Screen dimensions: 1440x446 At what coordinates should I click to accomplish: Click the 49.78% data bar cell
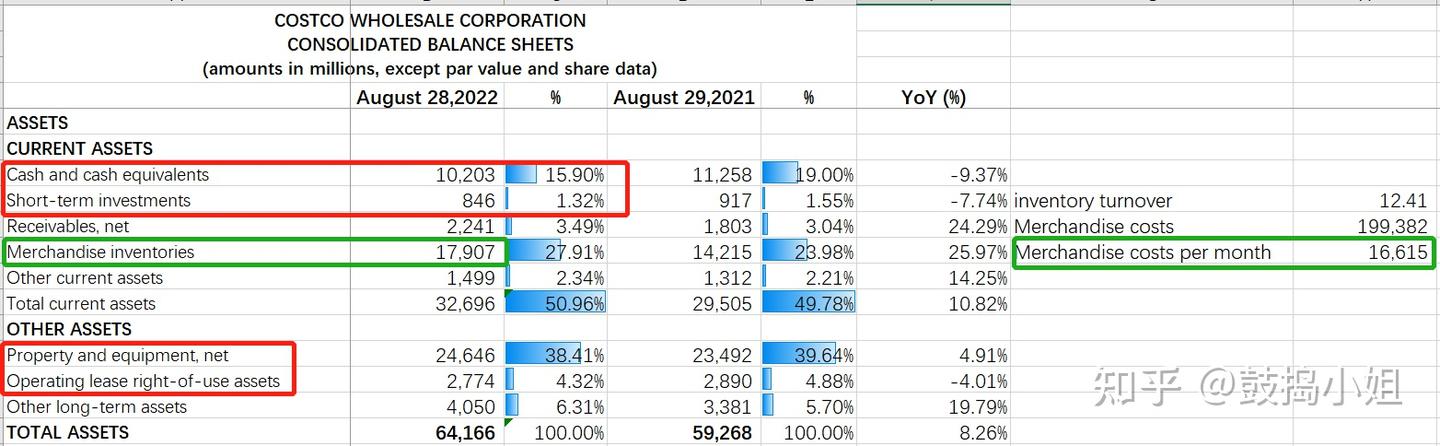point(808,304)
